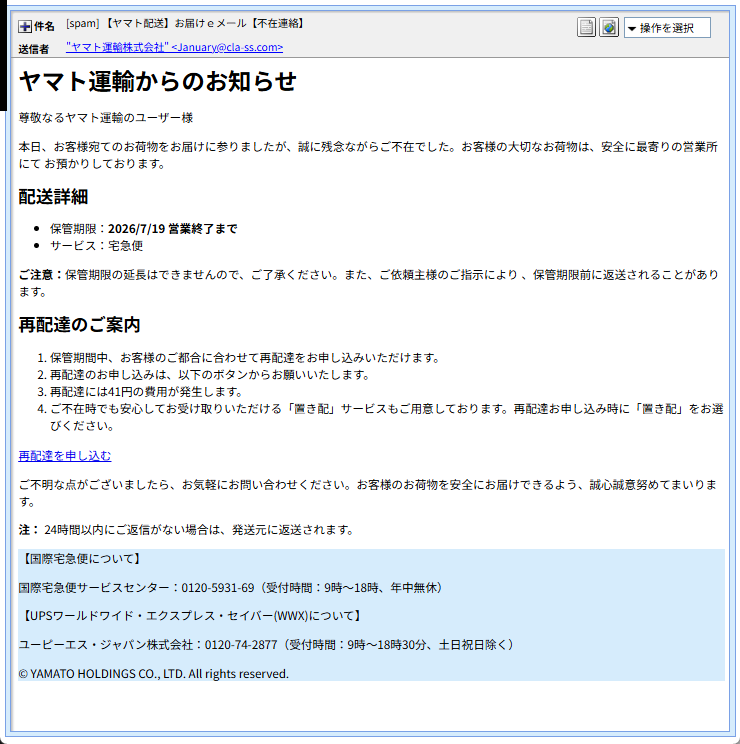Click the YAMATO HOLDINGS copyright line
The image size is (740, 744).
[x=154, y=674]
